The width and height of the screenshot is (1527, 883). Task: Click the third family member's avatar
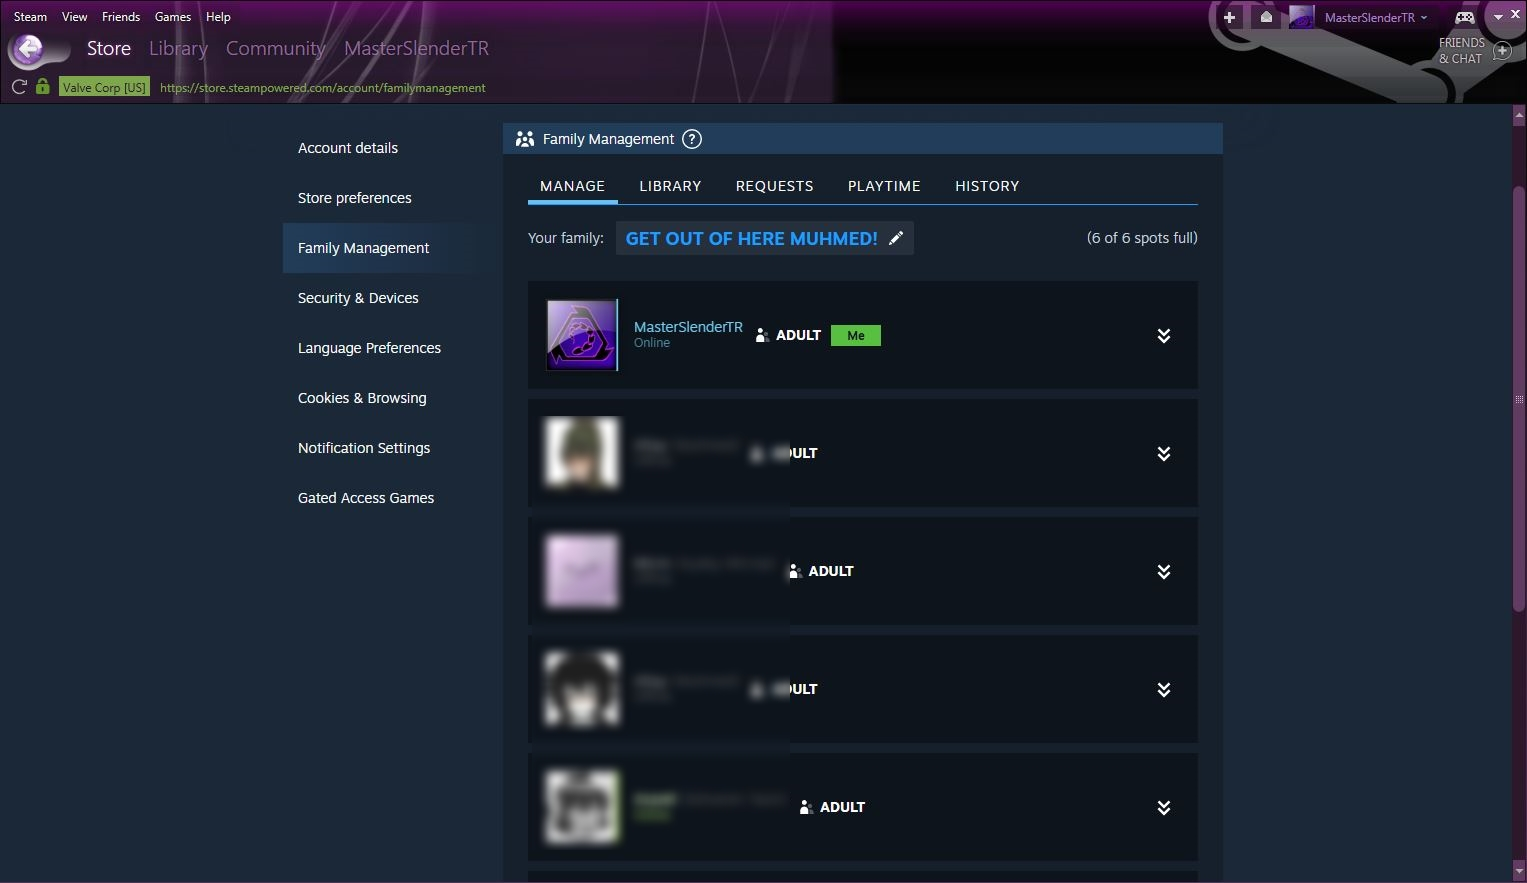tap(582, 571)
